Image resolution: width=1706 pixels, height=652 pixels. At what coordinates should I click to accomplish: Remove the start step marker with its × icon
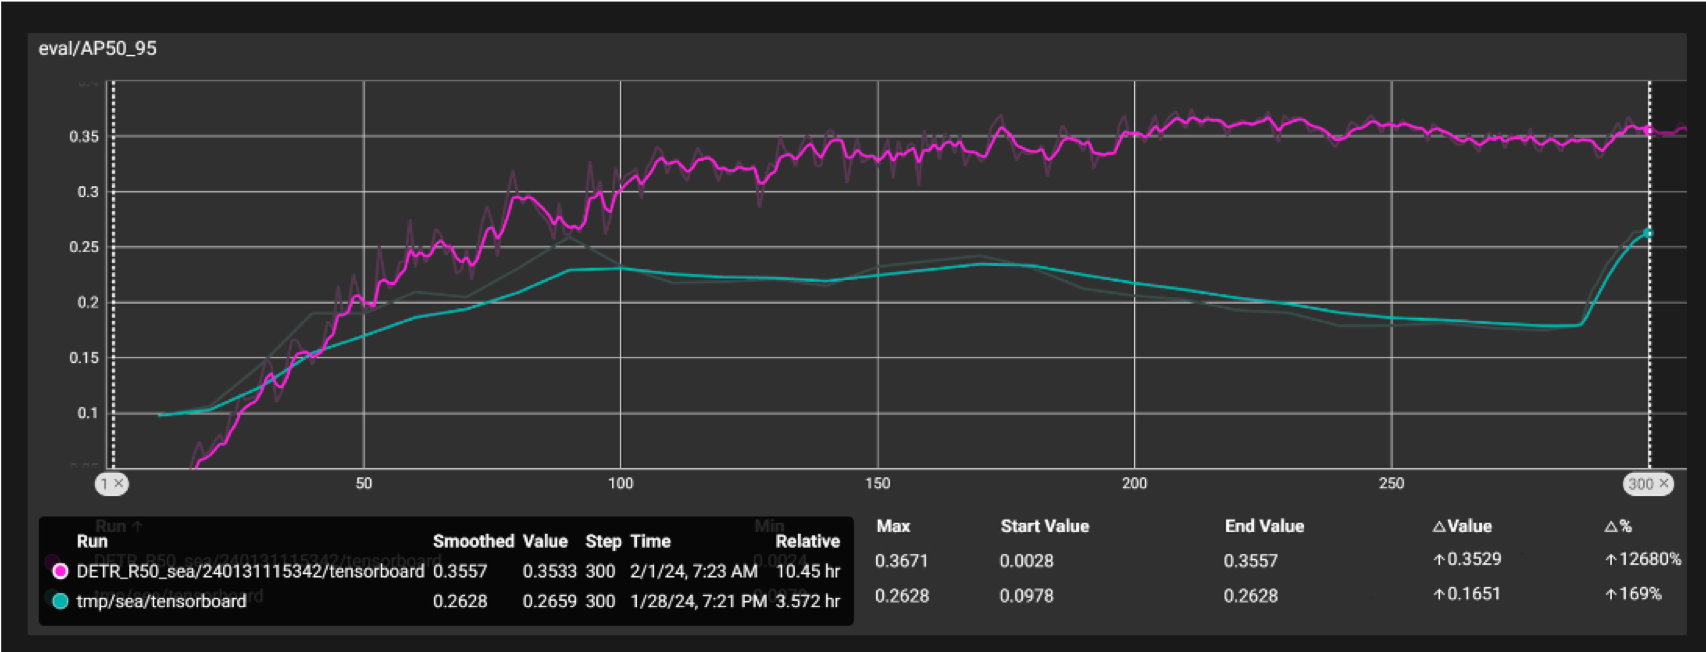coord(118,484)
